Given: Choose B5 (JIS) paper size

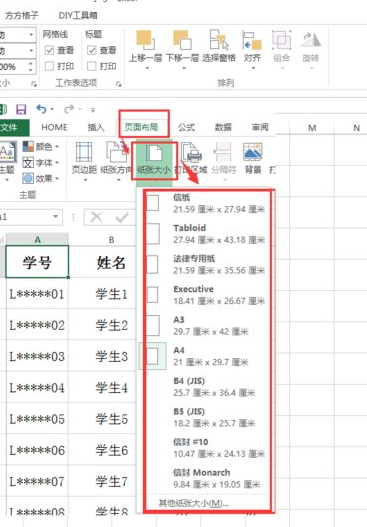Looking at the screenshot, I should coord(206,417).
